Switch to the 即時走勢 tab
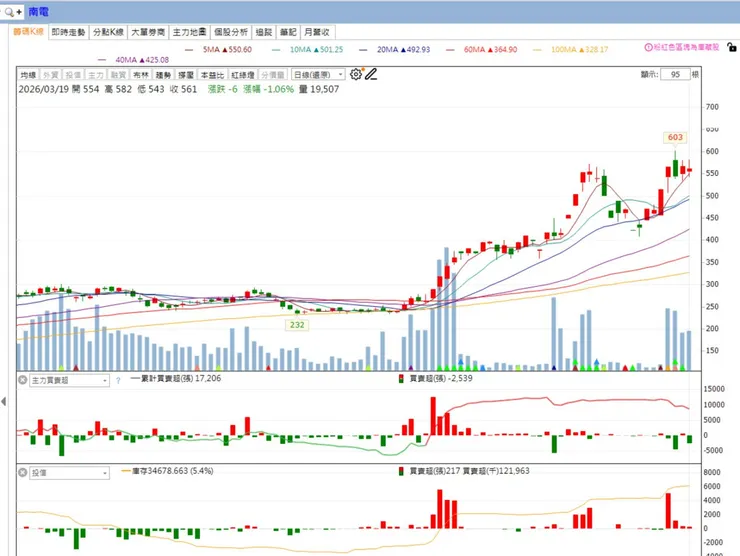 tap(68, 32)
